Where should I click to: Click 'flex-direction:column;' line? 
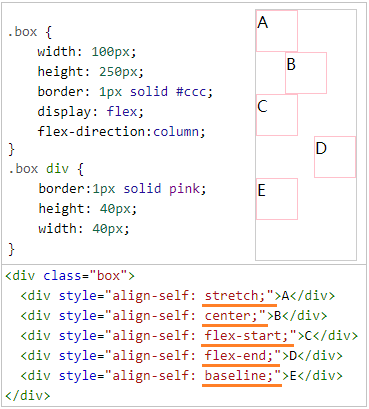(121, 132)
